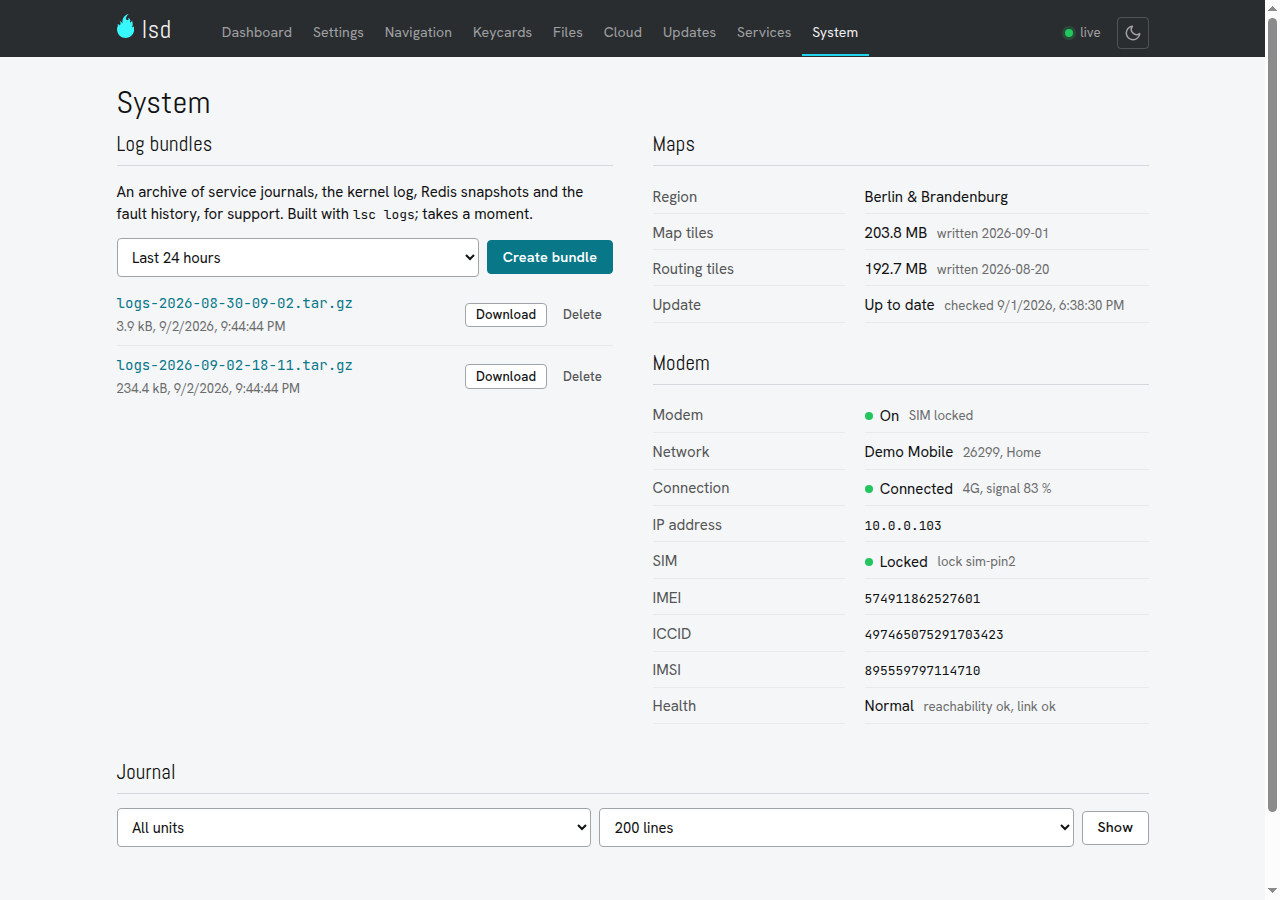Click the Create bundle button
Viewport: 1280px width, 900px height.
pyautogui.click(x=550, y=257)
